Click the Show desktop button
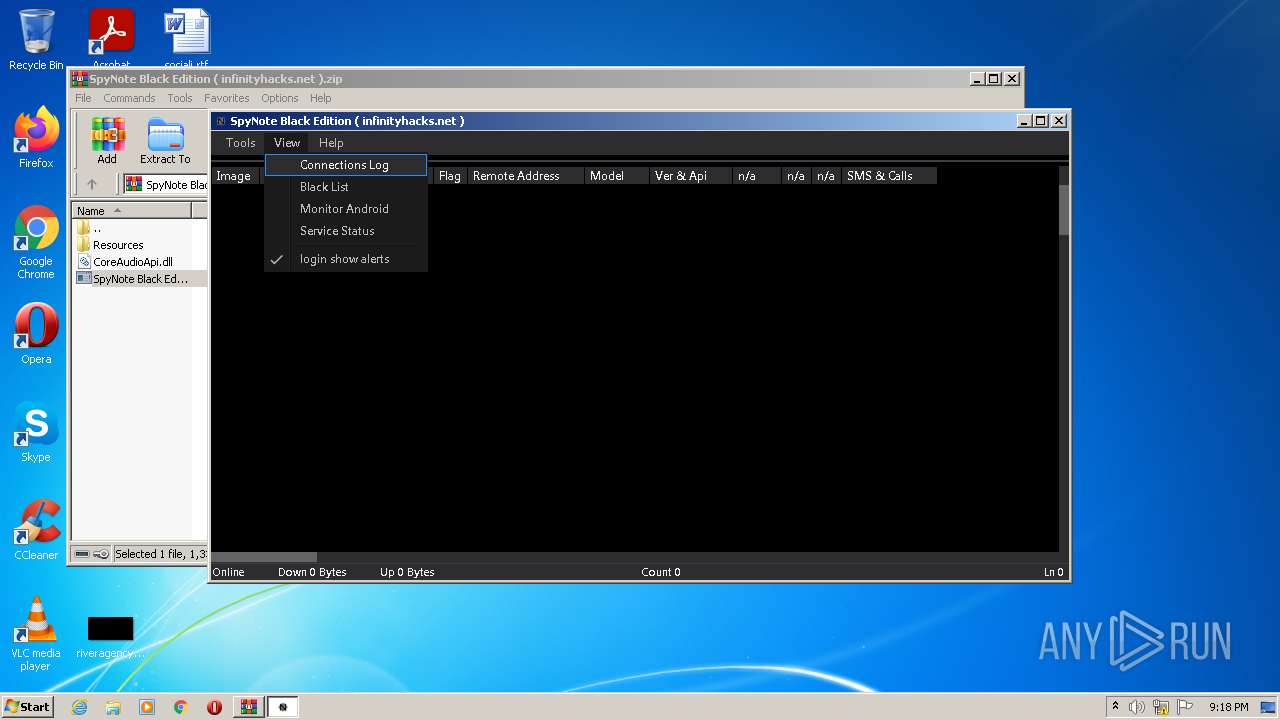Image resolution: width=1280 pixels, height=720 pixels. coord(1270,707)
